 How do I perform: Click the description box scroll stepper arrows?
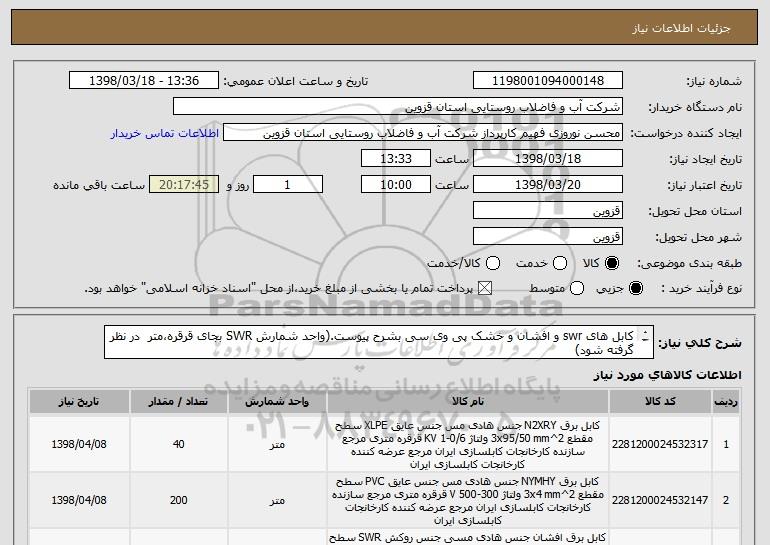[645, 336]
